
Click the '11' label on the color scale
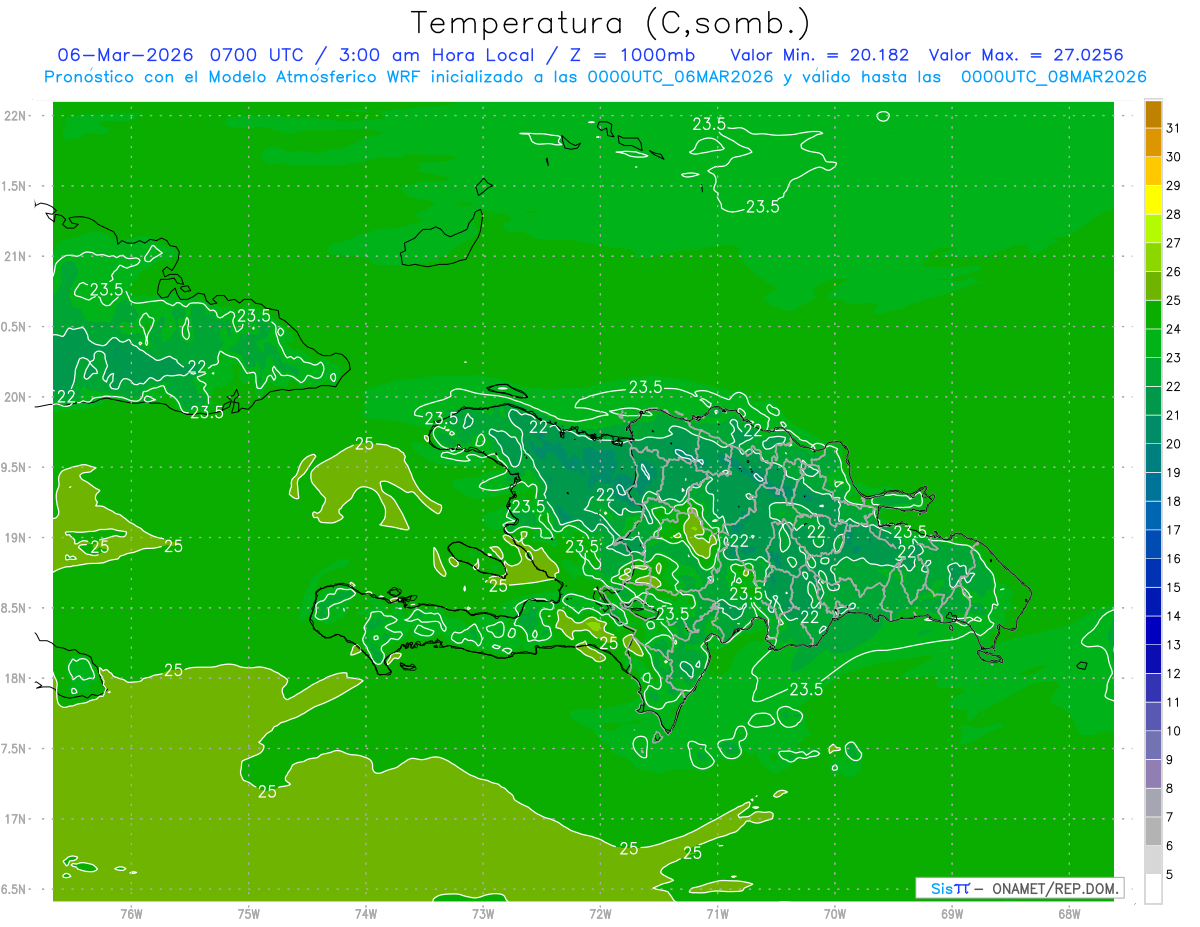pyautogui.click(x=1173, y=702)
